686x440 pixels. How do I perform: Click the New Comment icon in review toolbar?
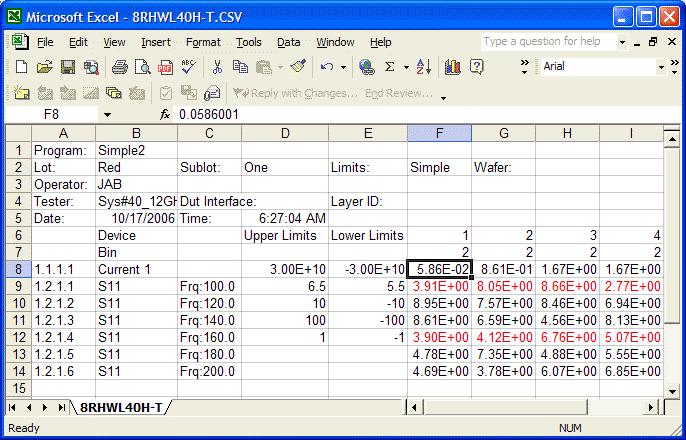[21, 93]
